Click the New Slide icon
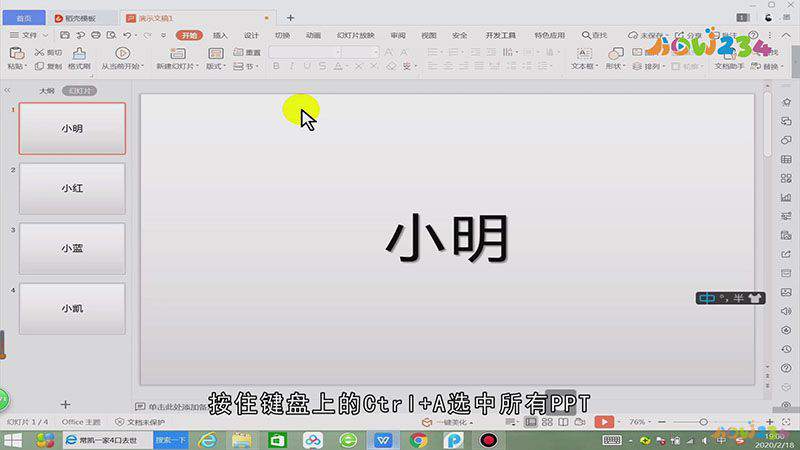Image resolution: width=800 pixels, height=450 pixels. 178,53
